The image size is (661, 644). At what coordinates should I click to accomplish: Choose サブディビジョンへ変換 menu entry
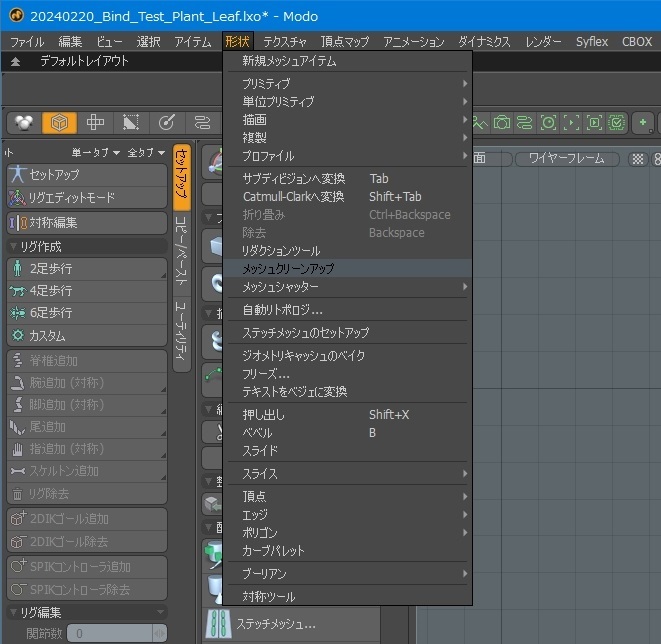(347, 179)
